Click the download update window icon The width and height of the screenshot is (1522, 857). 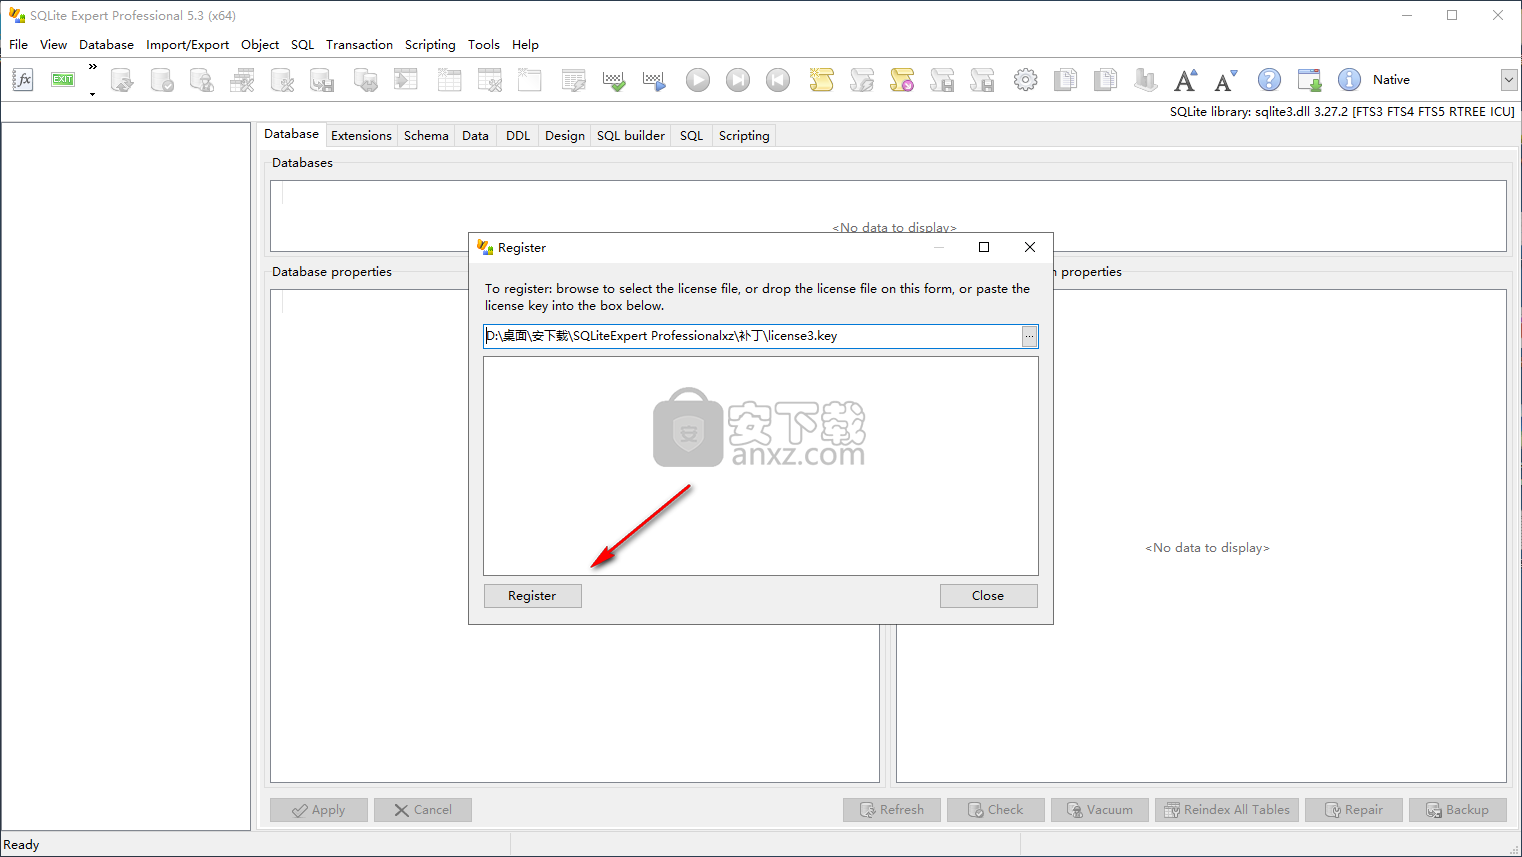coord(1309,80)
